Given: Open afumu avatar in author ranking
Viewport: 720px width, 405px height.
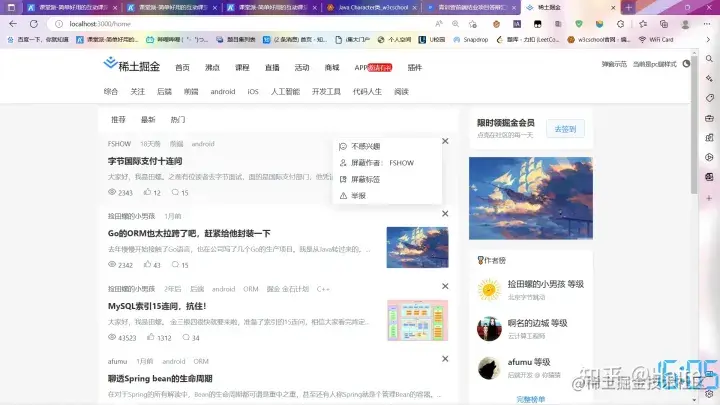Looking at the screenshot, I should click(489, 368).
